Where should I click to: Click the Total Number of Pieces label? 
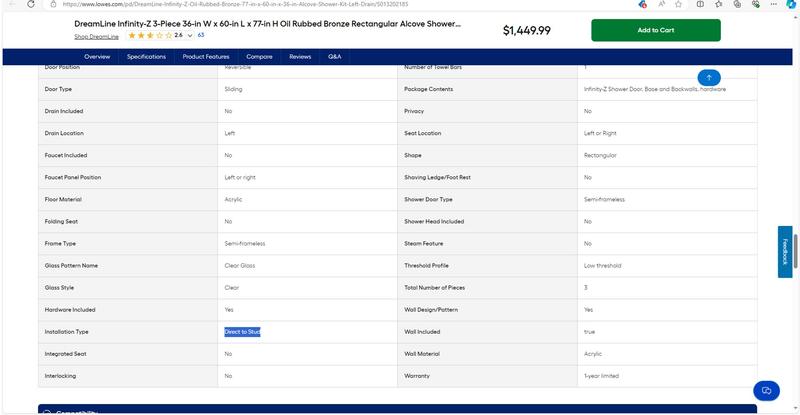434,287
